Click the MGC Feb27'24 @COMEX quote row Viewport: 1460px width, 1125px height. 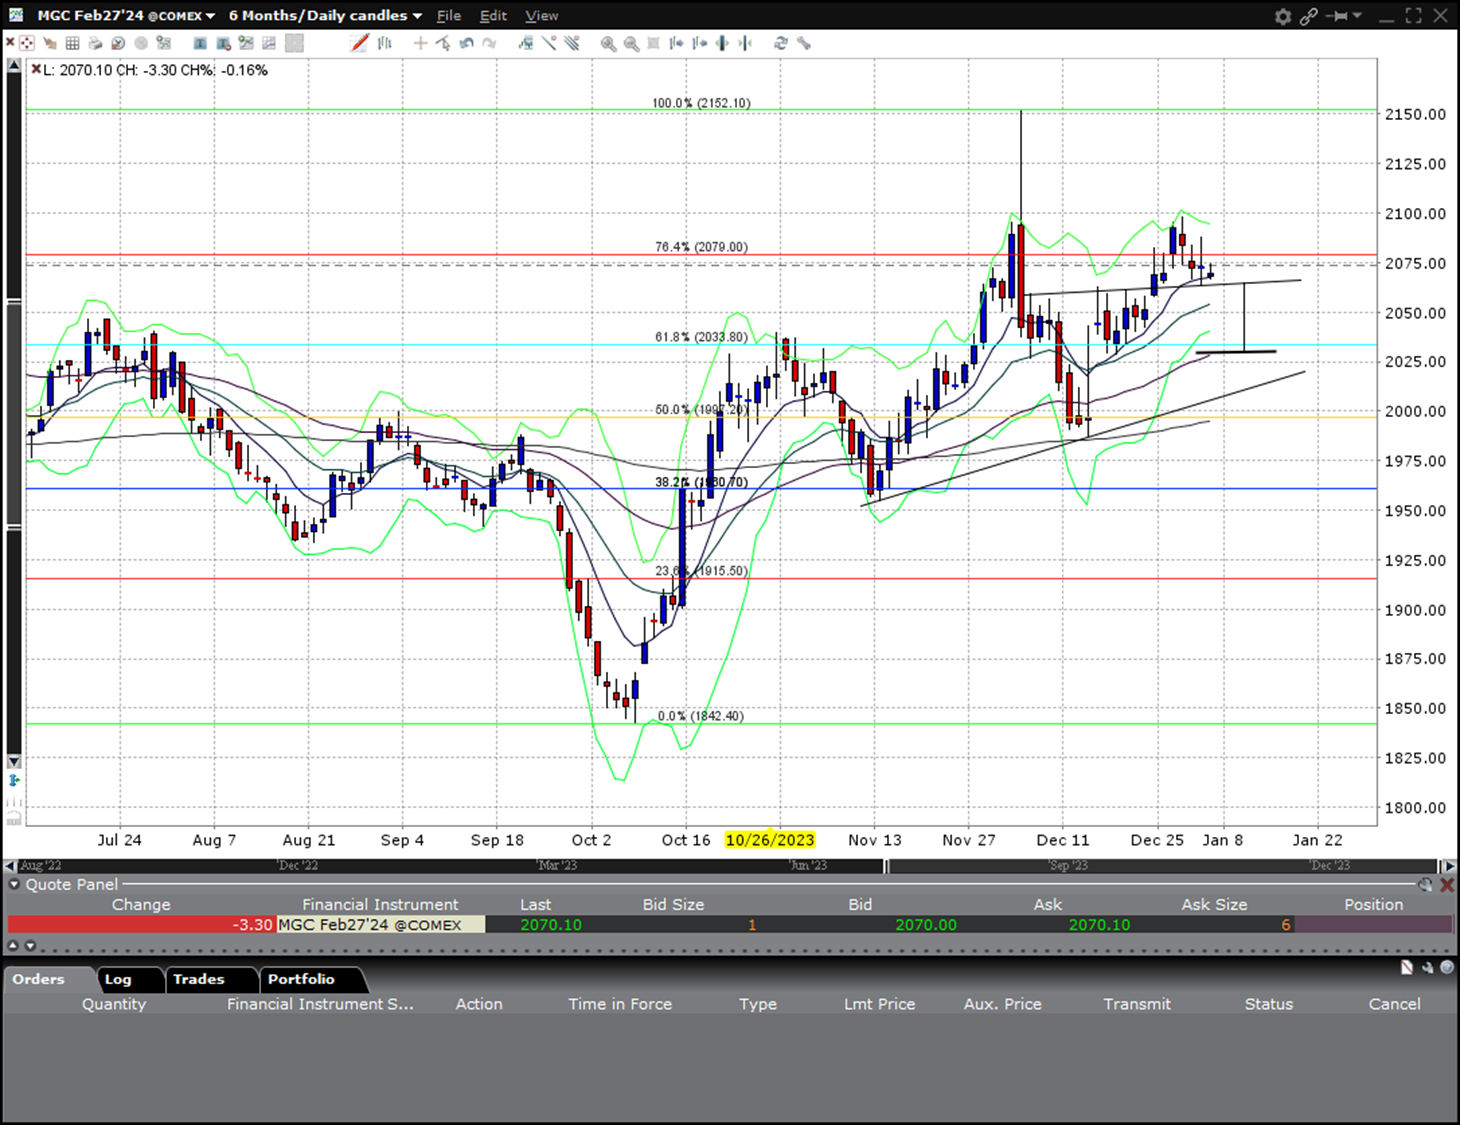click(x=370, y=925)
